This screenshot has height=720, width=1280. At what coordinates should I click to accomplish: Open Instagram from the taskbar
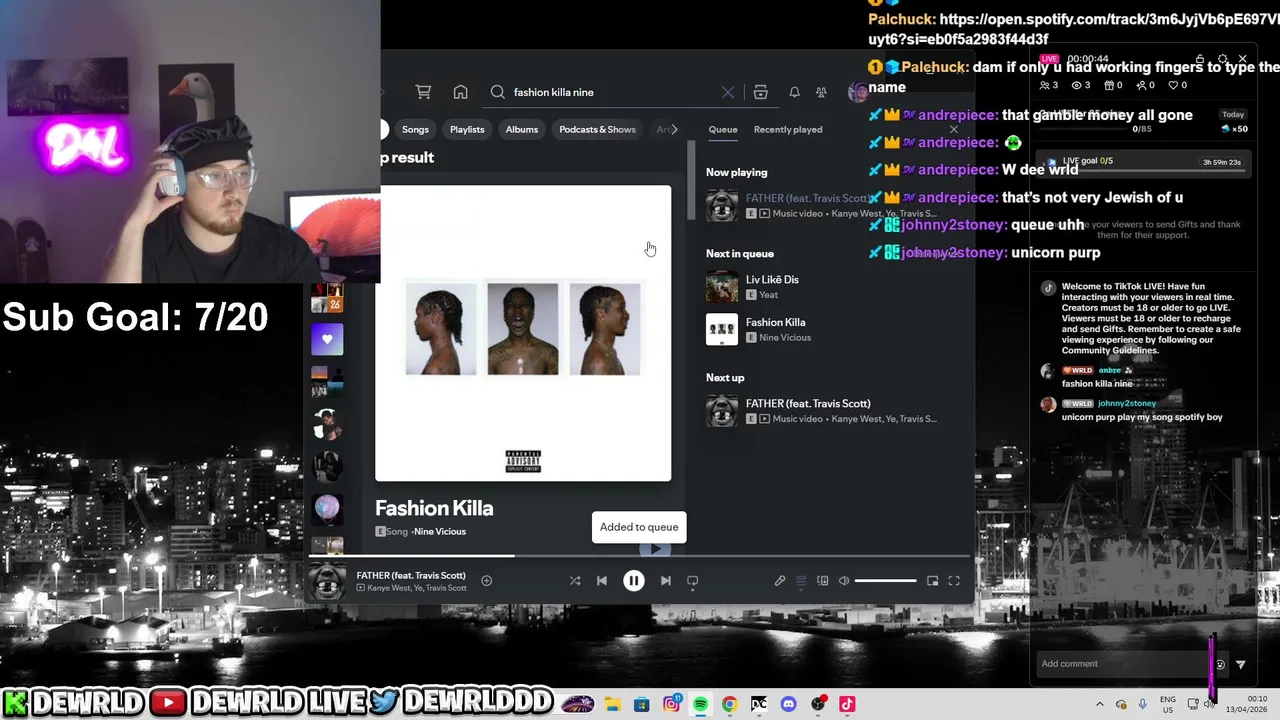671,704
